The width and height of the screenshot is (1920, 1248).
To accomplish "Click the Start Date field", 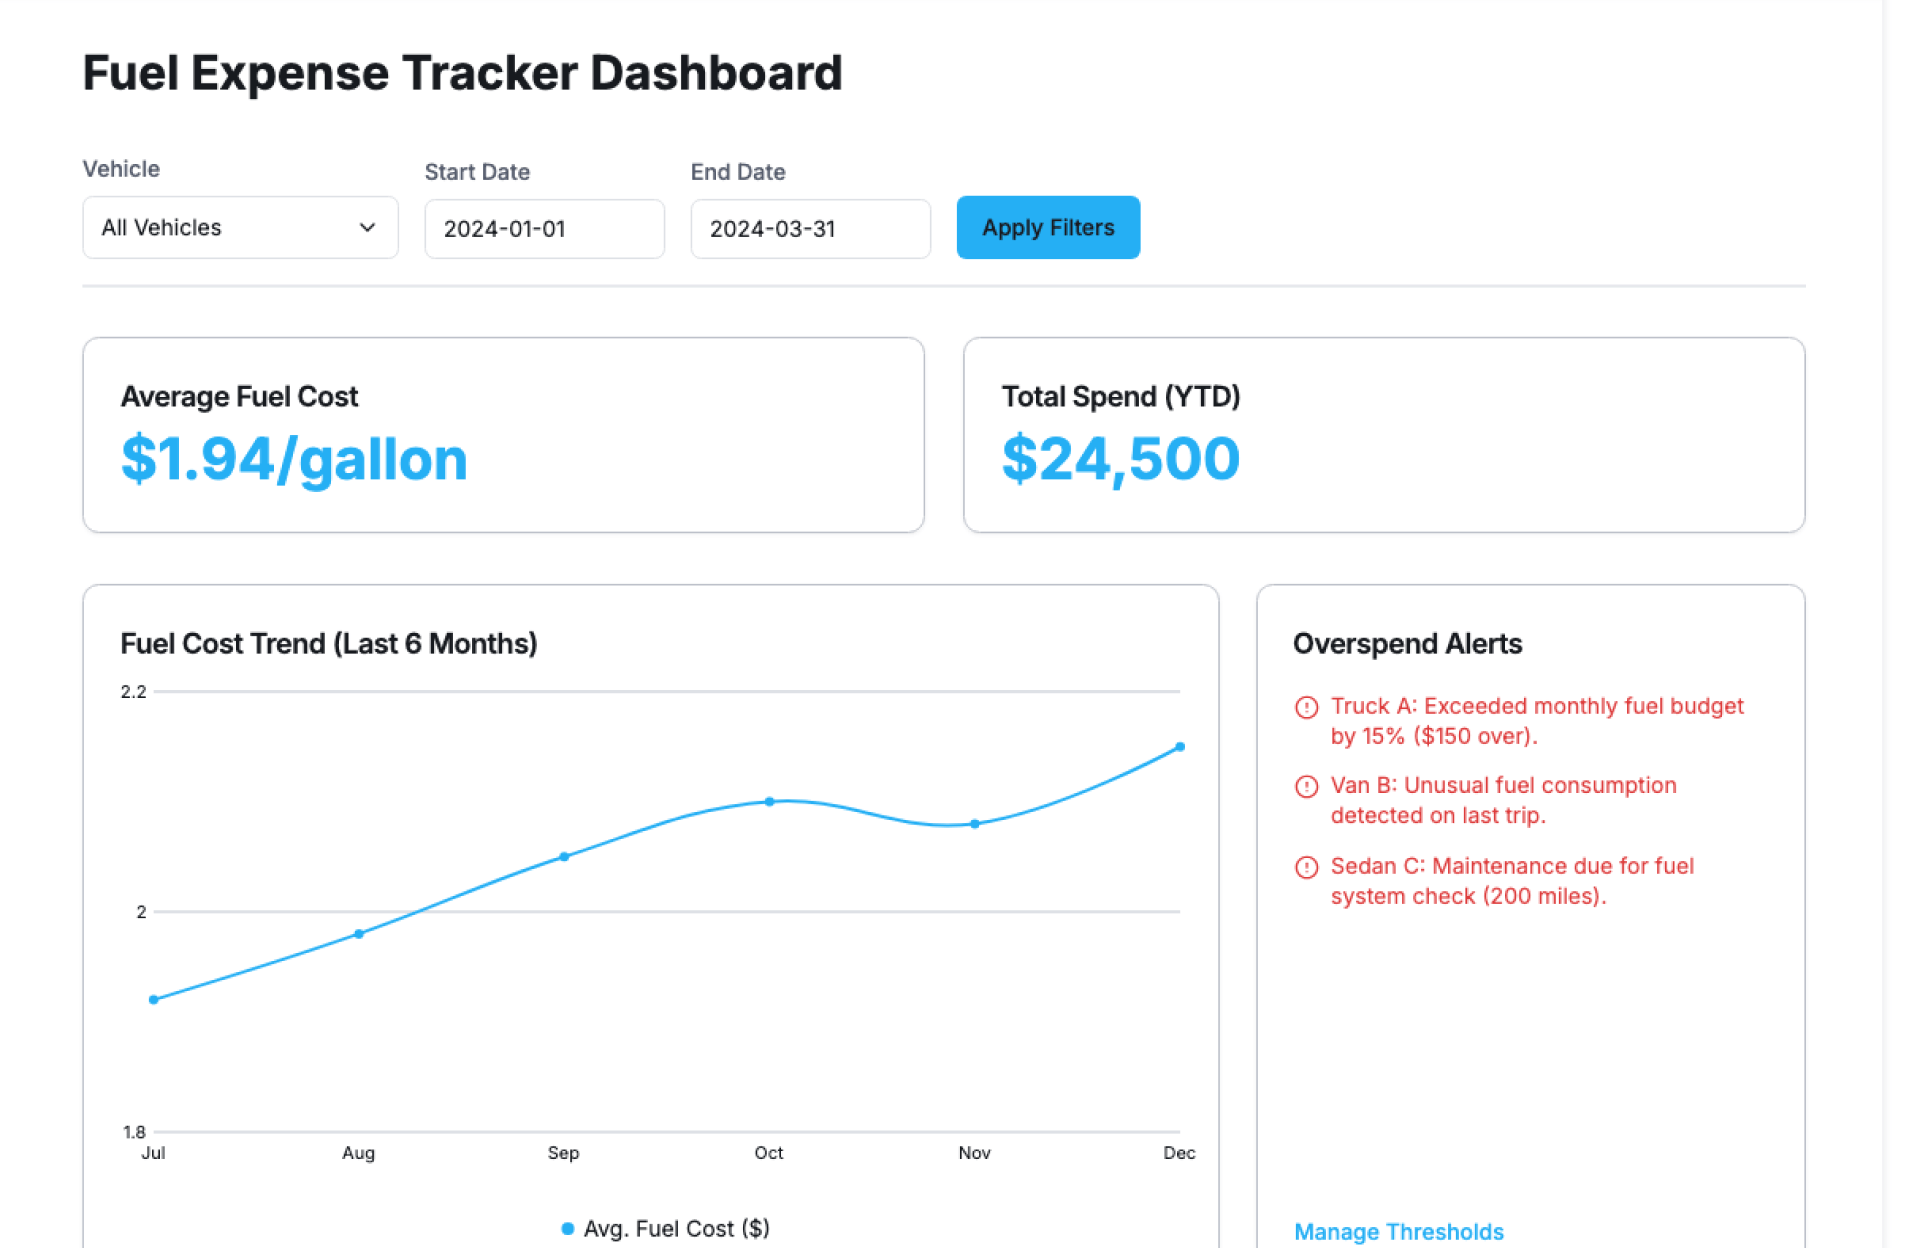I will 544,229.
